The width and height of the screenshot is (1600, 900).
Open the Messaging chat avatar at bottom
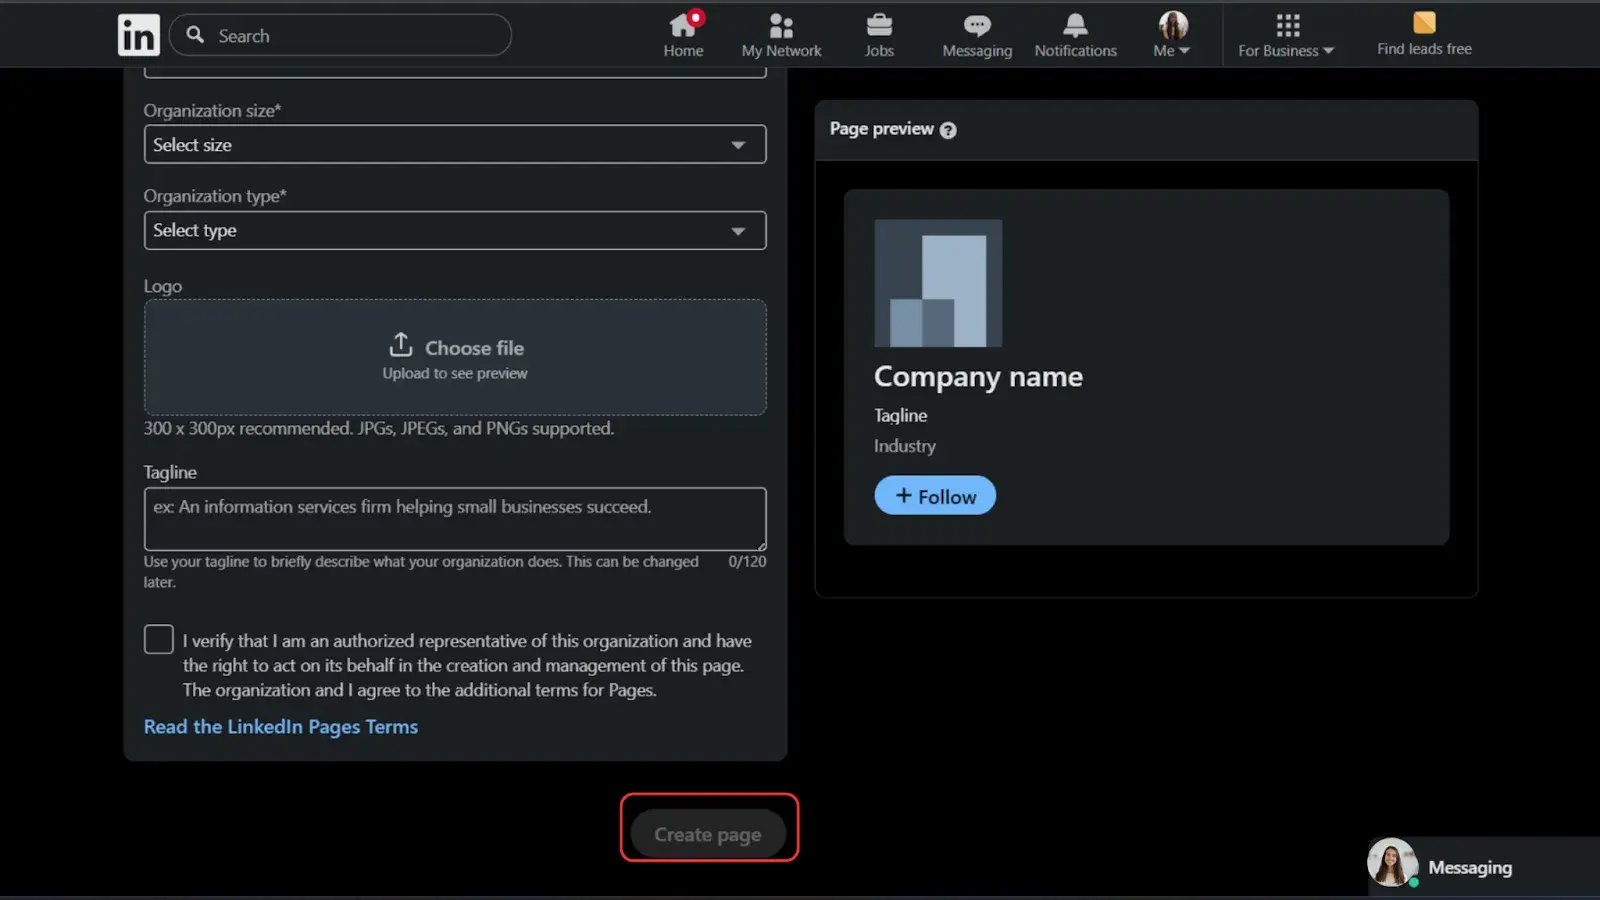(1392, 864)
